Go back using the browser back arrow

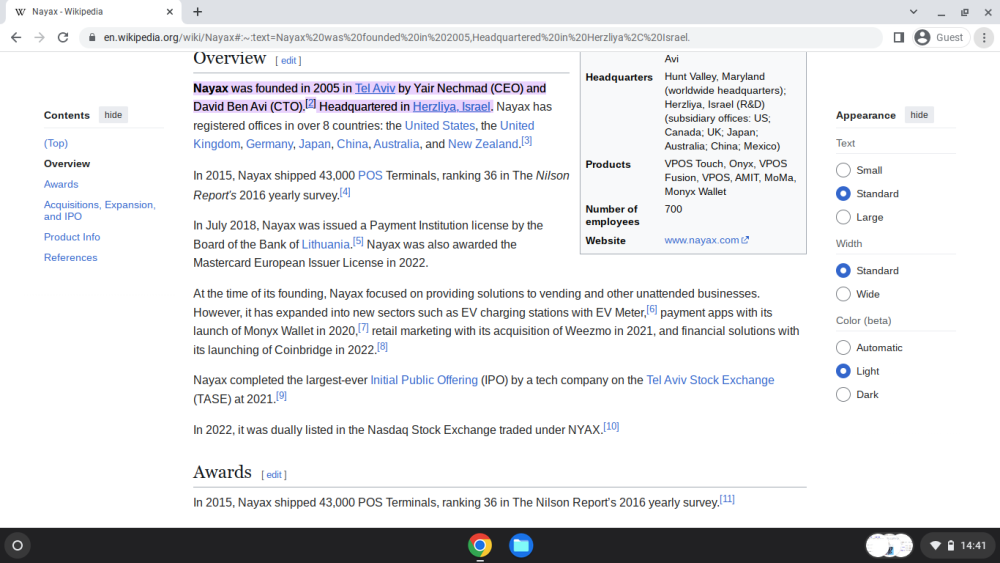[16, 38]
